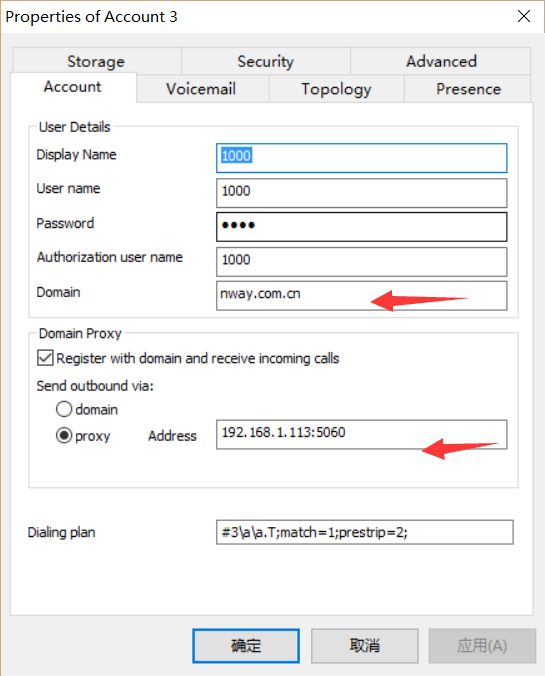This screenshot has width=545, height=676.
Task: Close the Properties of Account 3 dialog
Action: [x=524, y=16]
